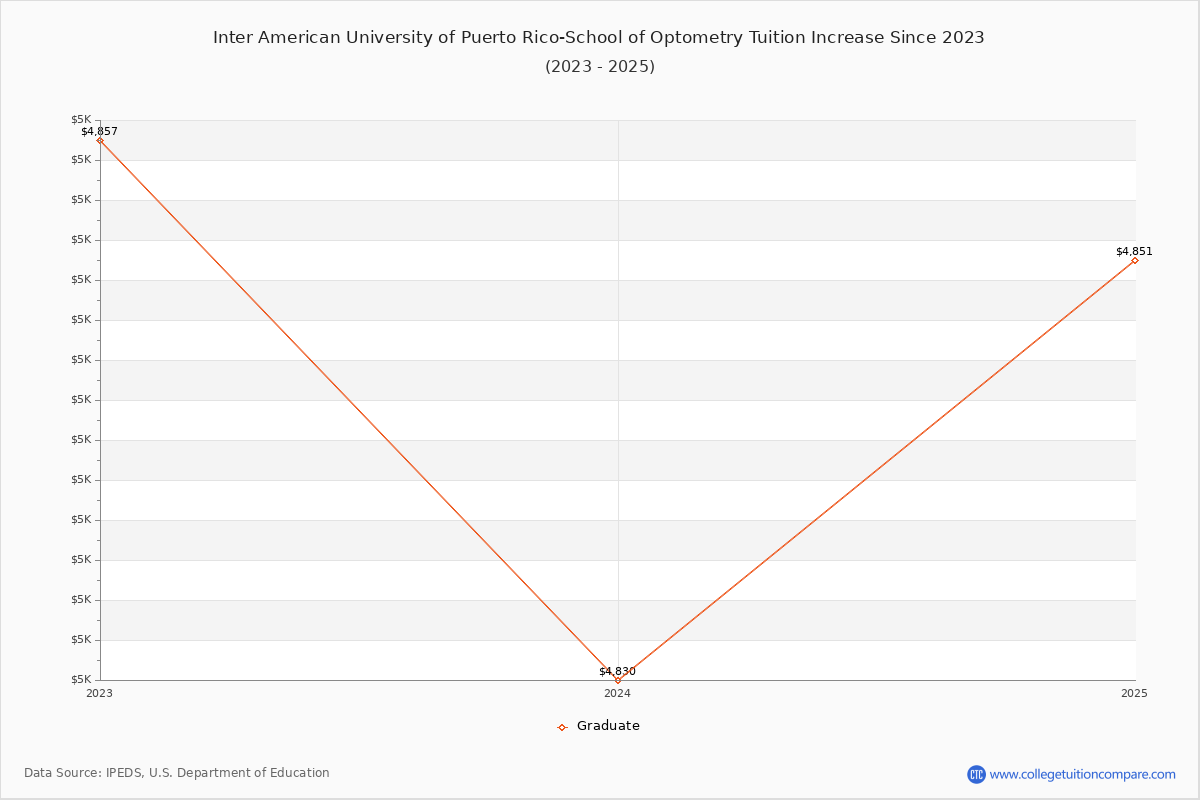Click the CTC logo icon
This screenshot has height=800, width=1200.
coord(976,774)
